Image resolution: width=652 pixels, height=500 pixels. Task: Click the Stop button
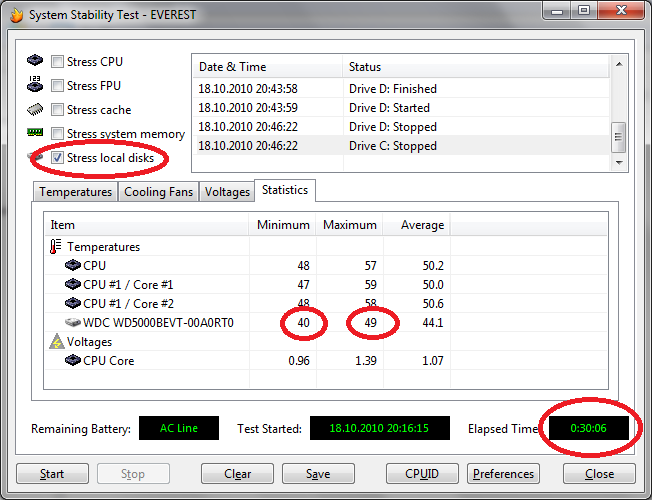point(133,474)
